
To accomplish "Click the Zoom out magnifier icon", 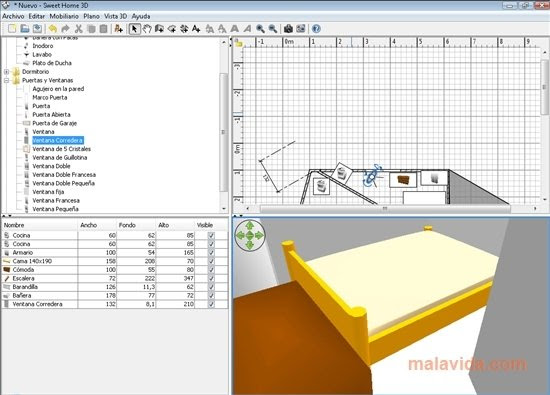I will click(x=273, y=29).
